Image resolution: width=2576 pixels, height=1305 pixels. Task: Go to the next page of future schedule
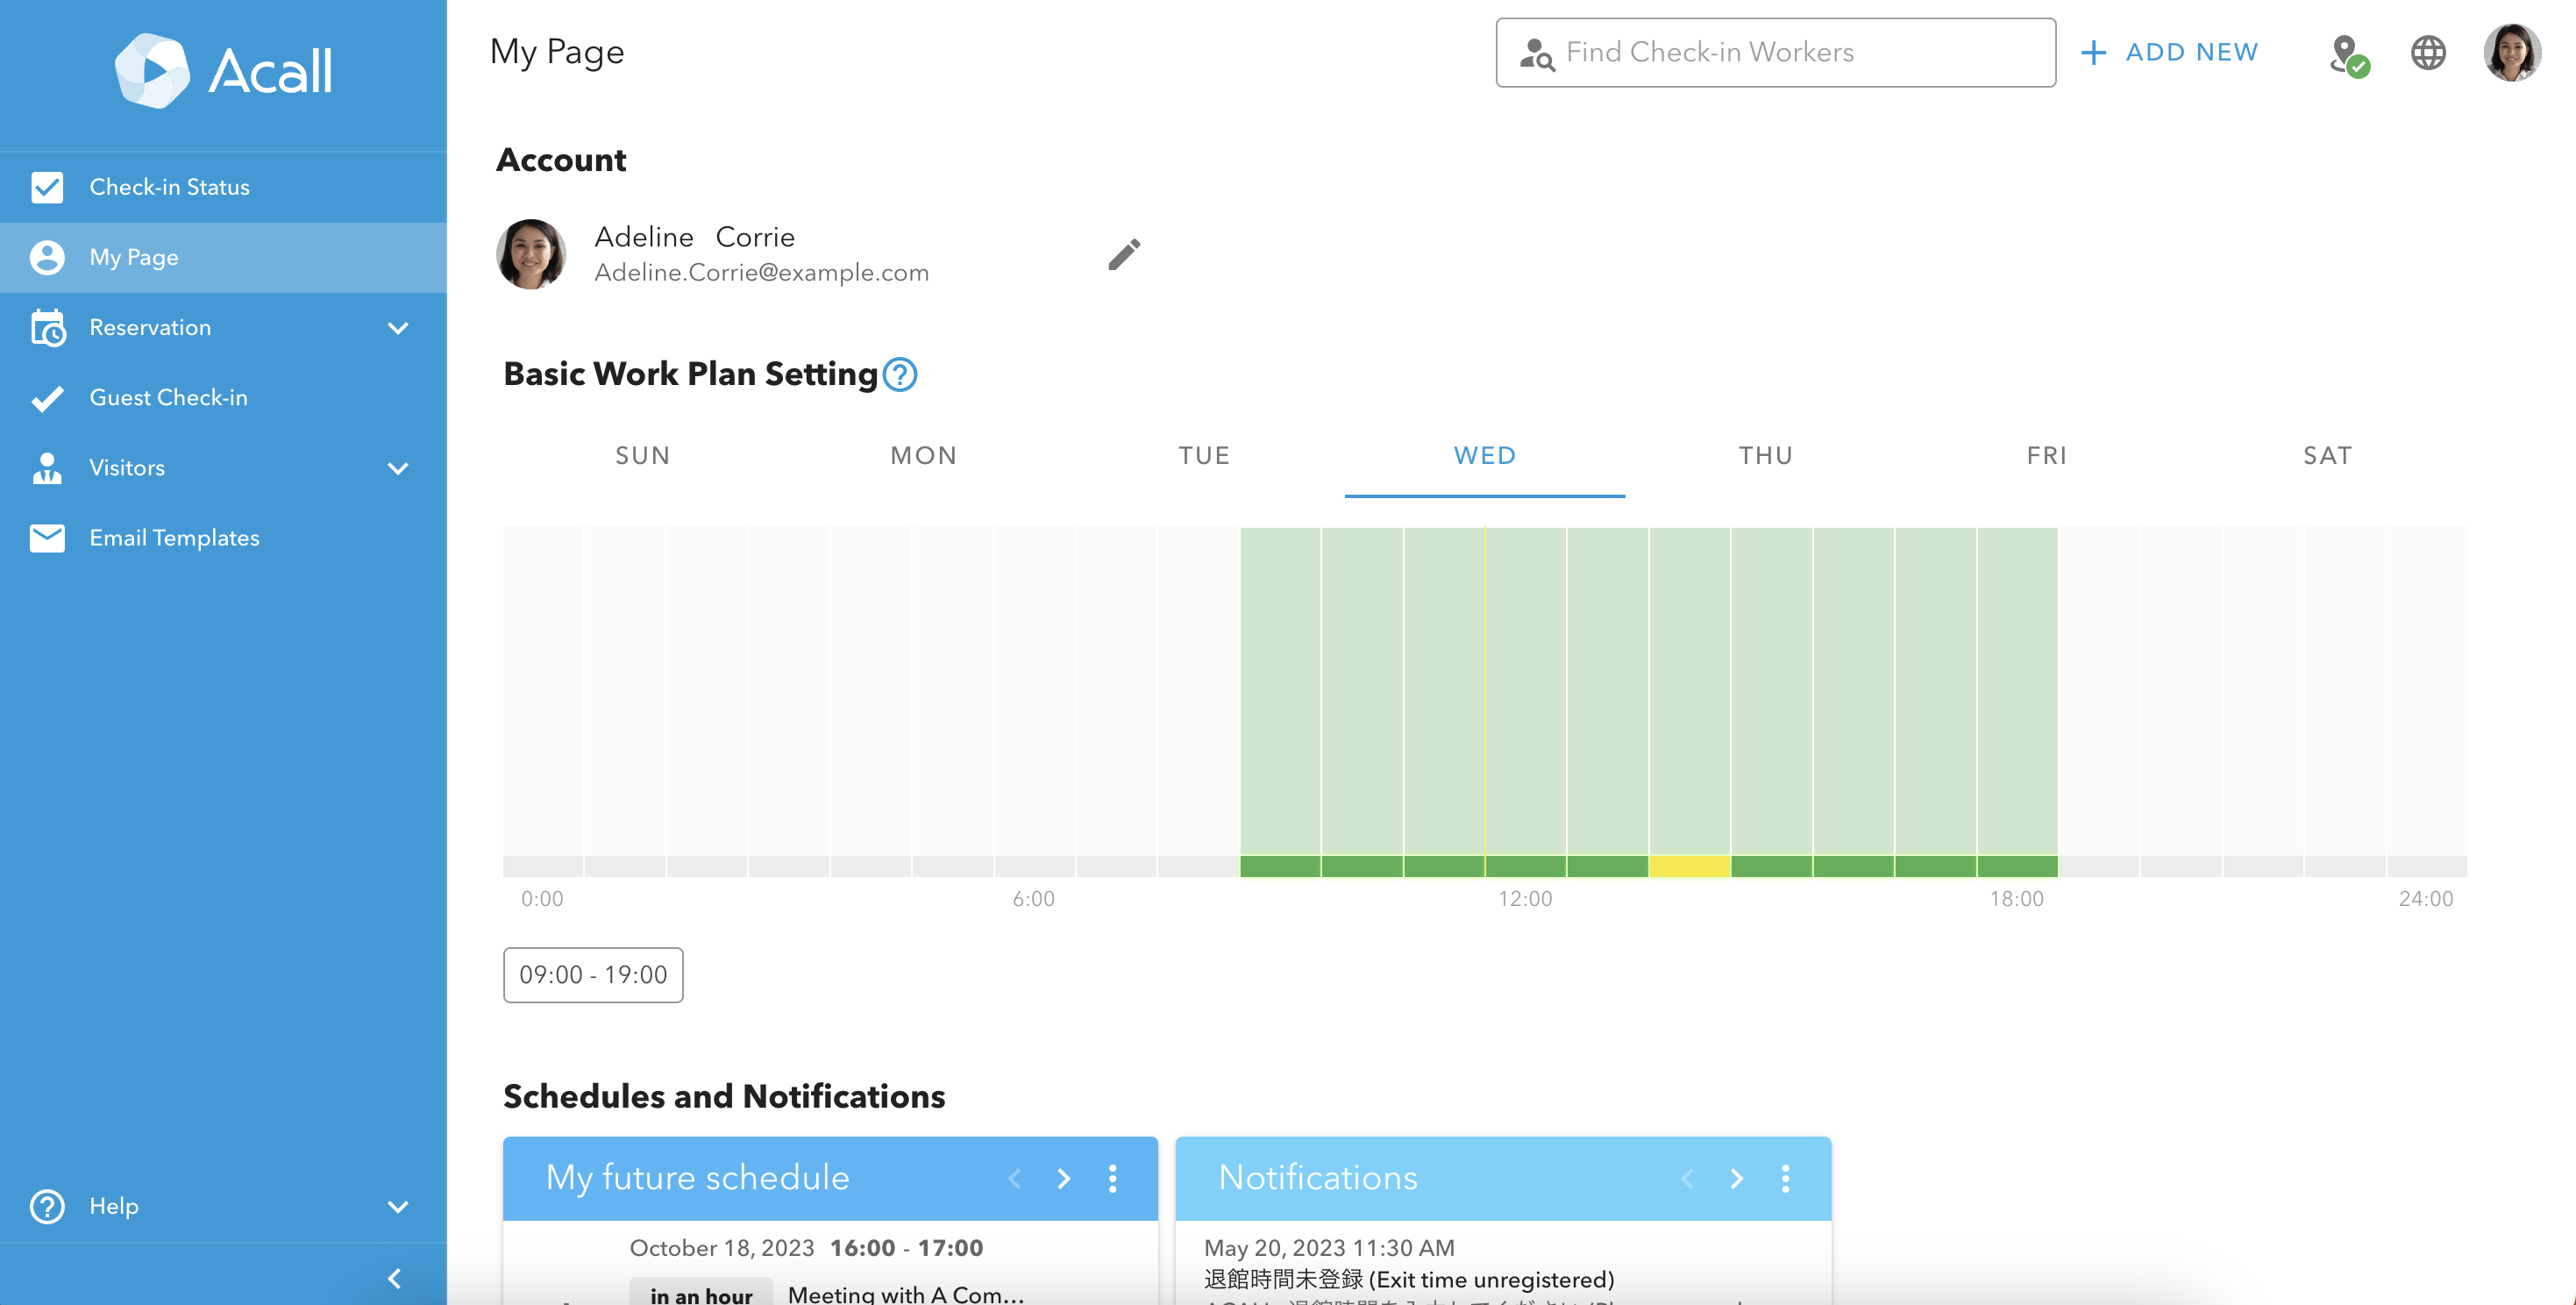coord(1063,1178)
